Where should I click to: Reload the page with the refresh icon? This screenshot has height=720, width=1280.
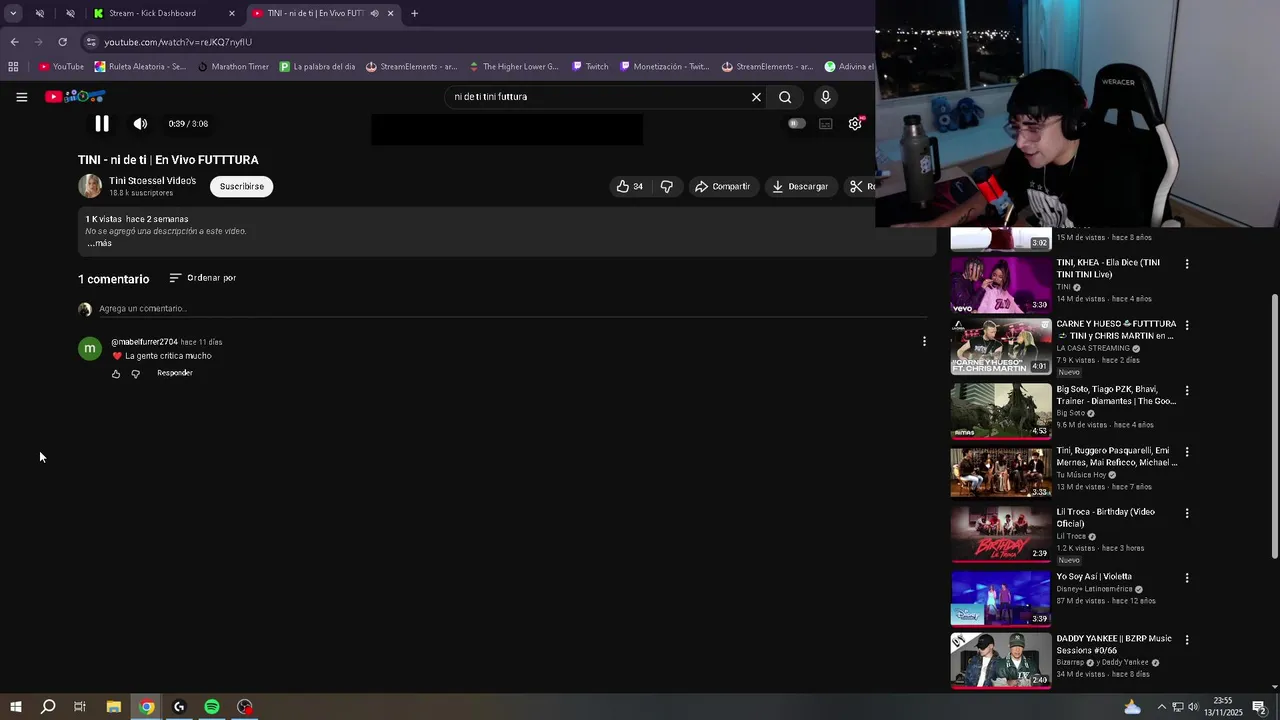coord(62,42)
